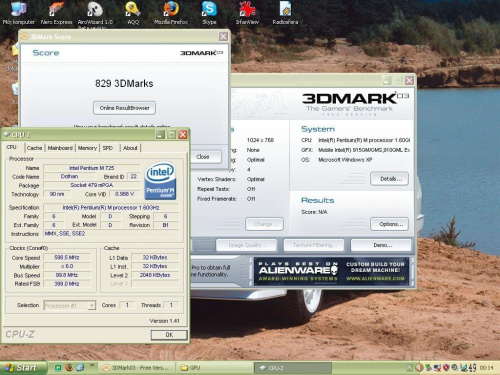Open Skype desktop shortcut
This screenshot has width=500, height=375.
point(209,13)
